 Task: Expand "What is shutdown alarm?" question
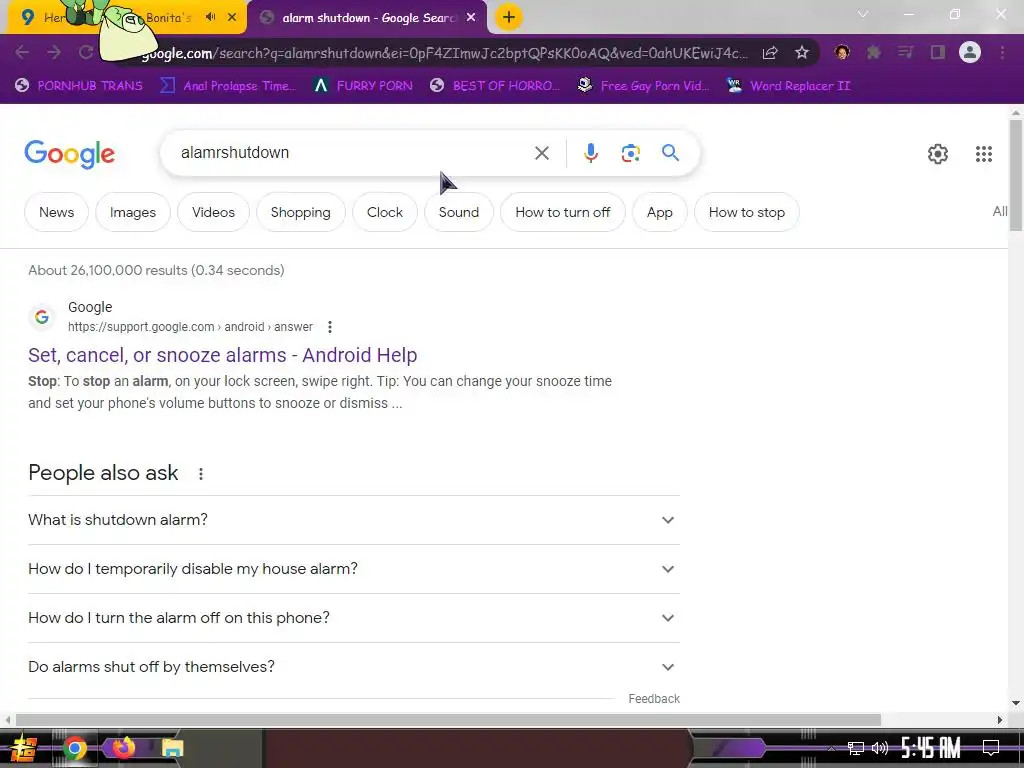[x=353, y=520]
